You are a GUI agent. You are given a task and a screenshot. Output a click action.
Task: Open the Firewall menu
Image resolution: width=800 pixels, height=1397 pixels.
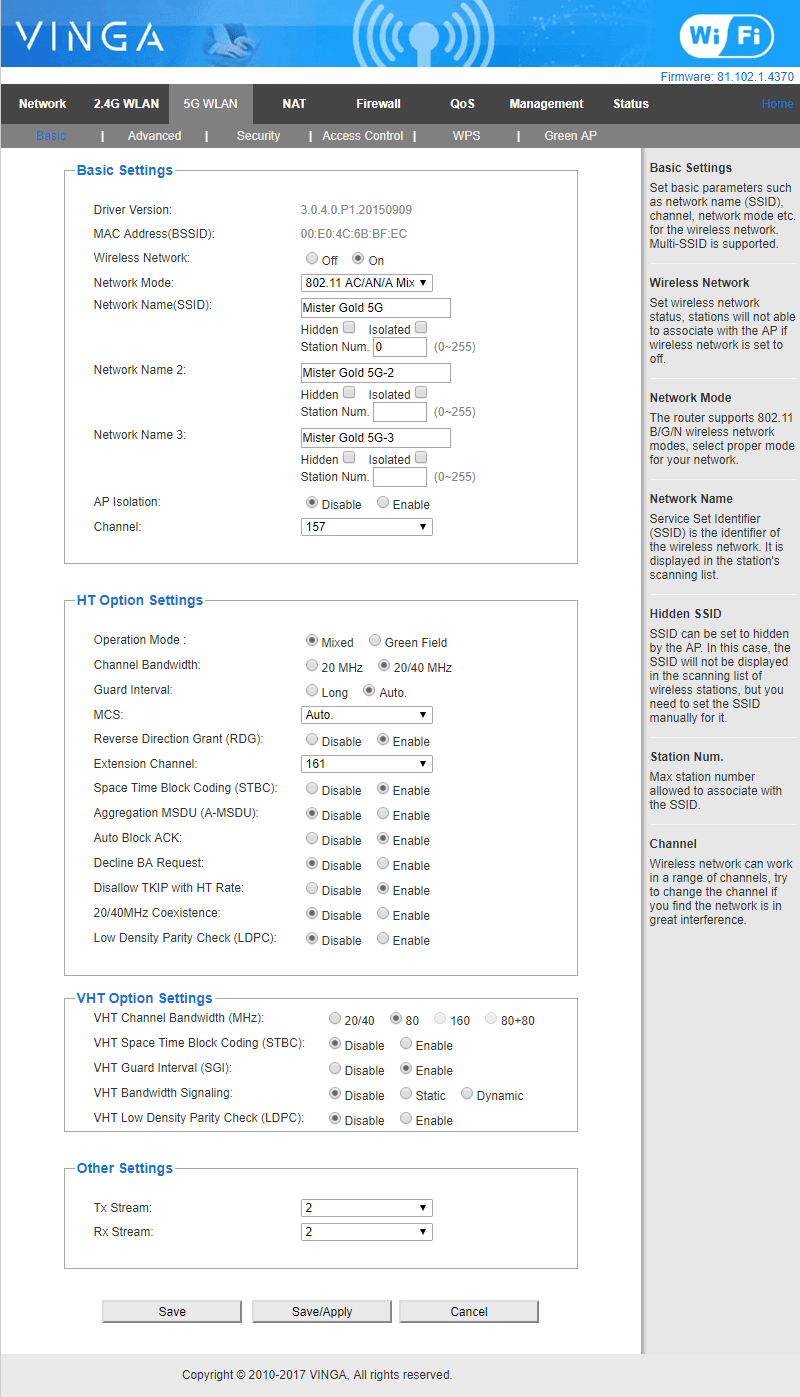coord(378,104)
